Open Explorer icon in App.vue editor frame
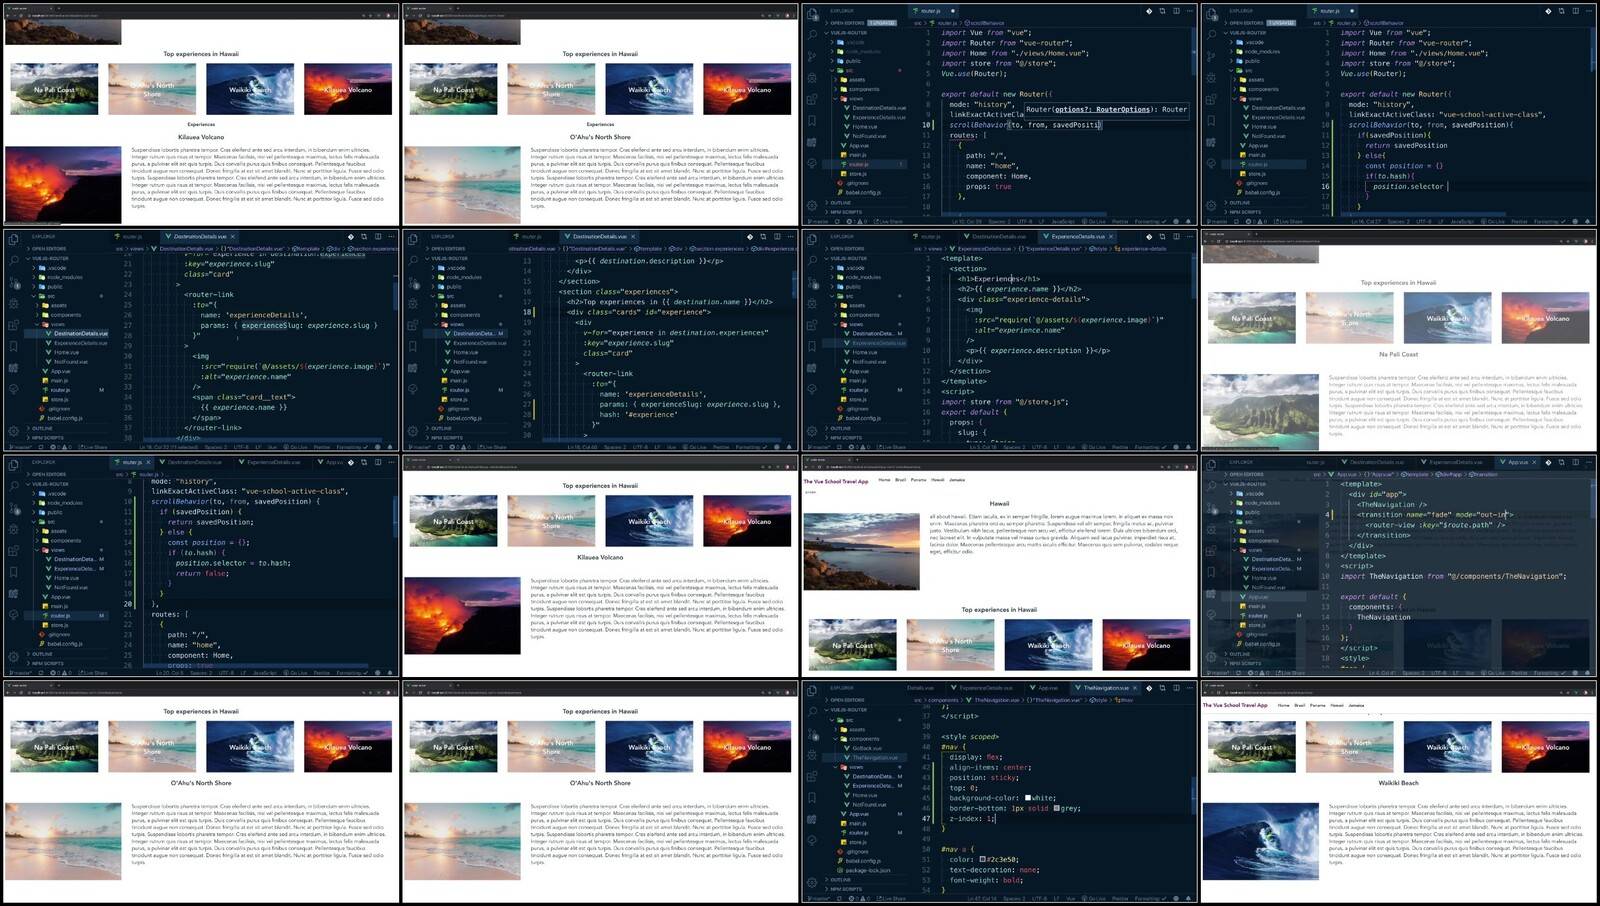 pos(1211,464)
